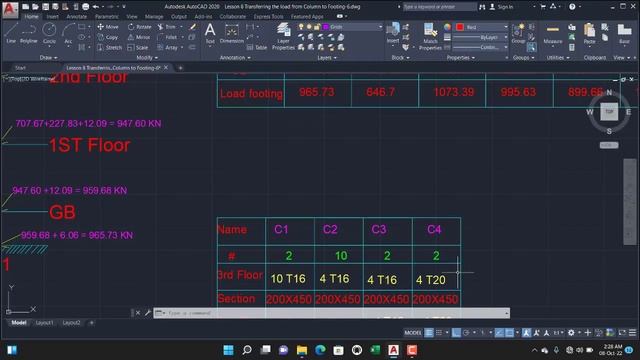Select the Group tool
Viewport: 640px width, 360px height.
(518, 33)
